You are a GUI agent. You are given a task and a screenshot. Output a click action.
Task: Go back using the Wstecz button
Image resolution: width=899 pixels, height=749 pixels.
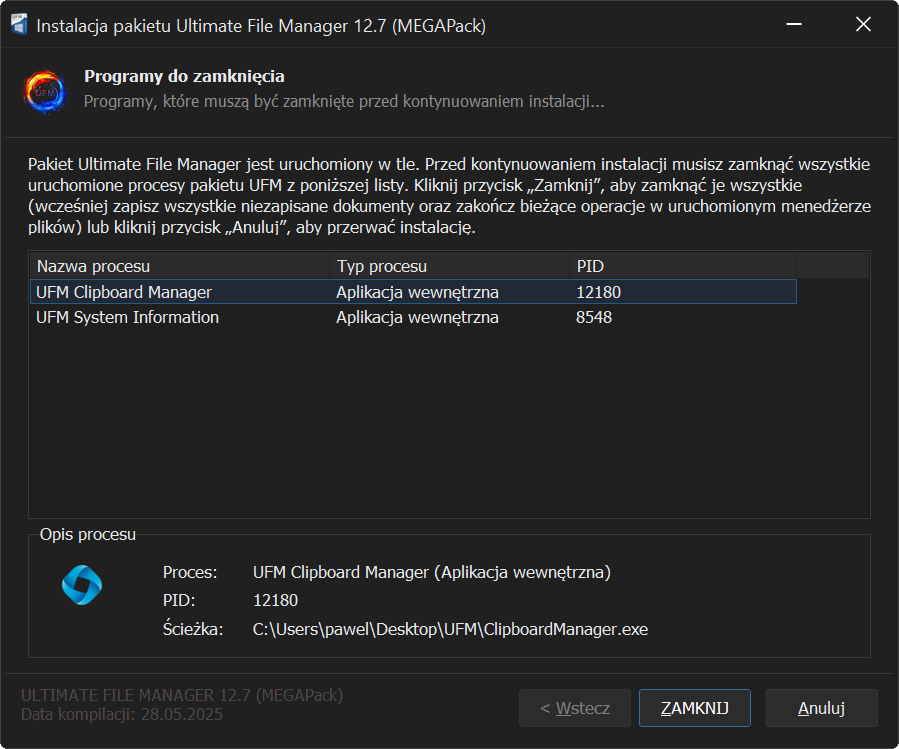click(x=575, y=708)
